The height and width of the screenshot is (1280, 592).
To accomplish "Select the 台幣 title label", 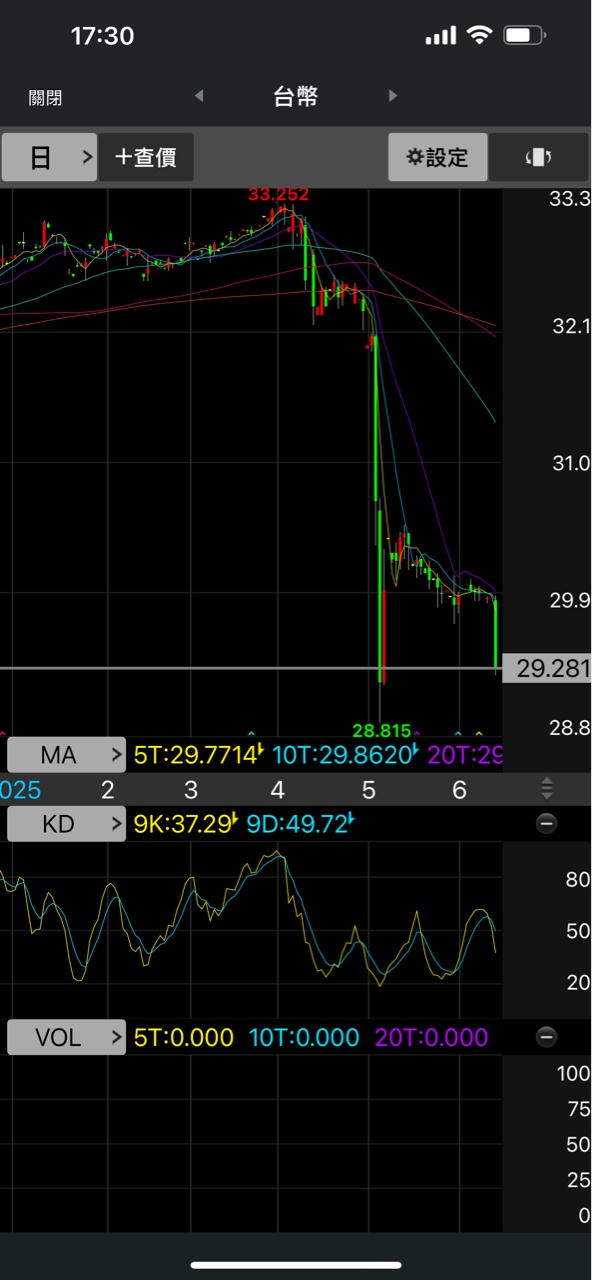I will 296,96.
